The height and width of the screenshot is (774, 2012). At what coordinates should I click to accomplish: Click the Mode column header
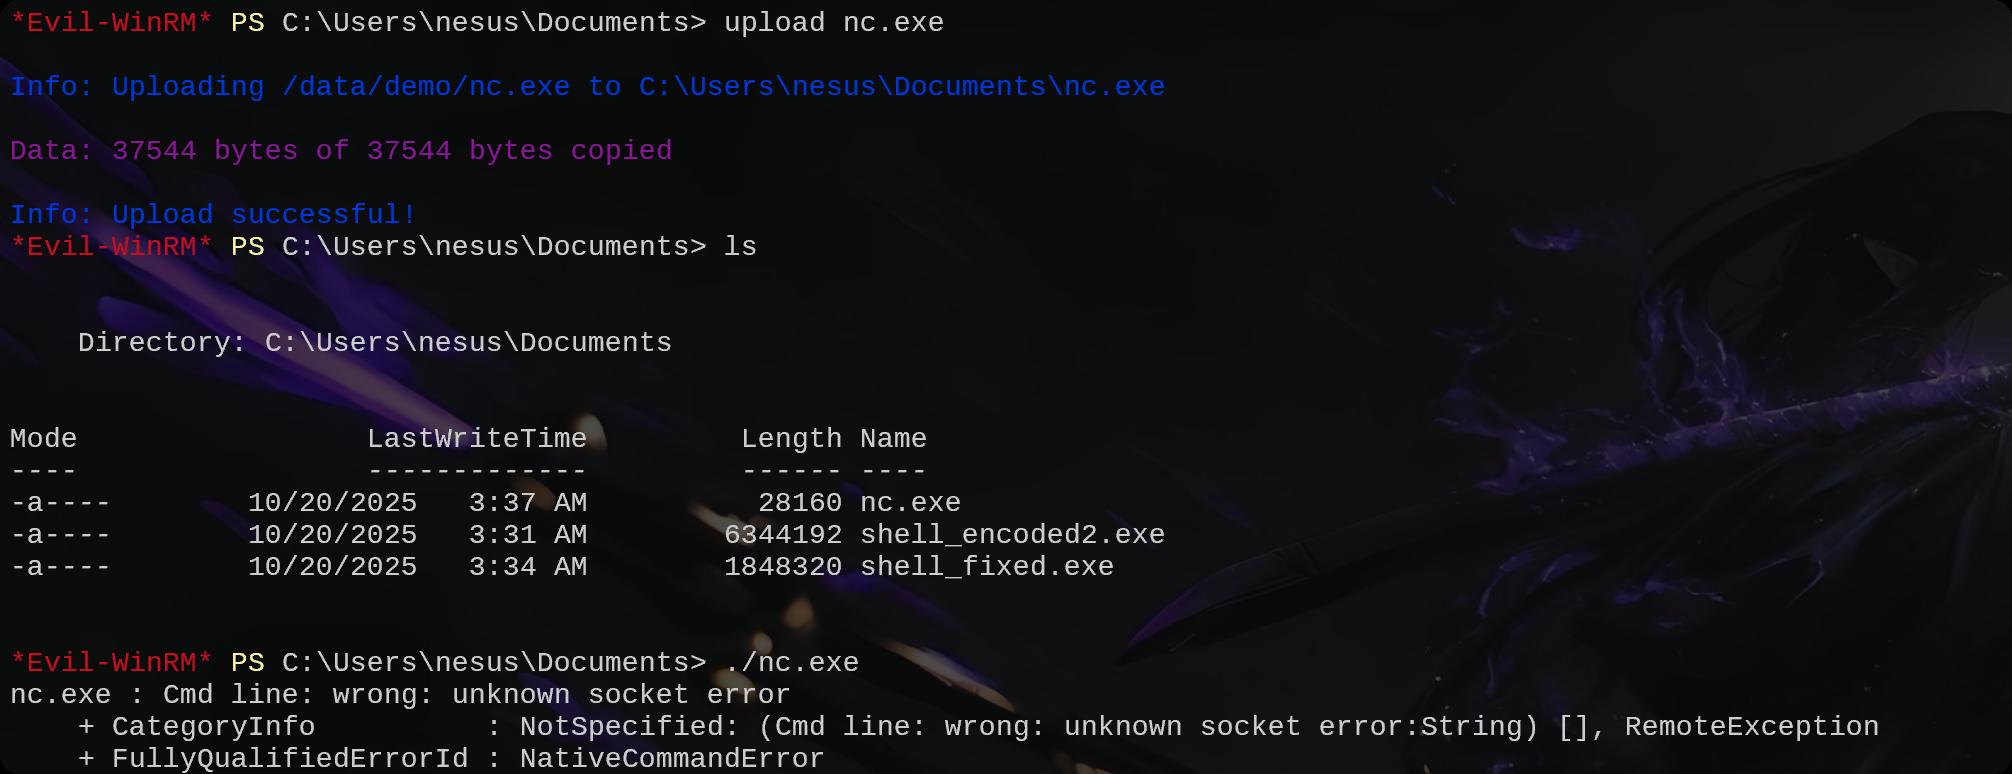tap(43, 439)
